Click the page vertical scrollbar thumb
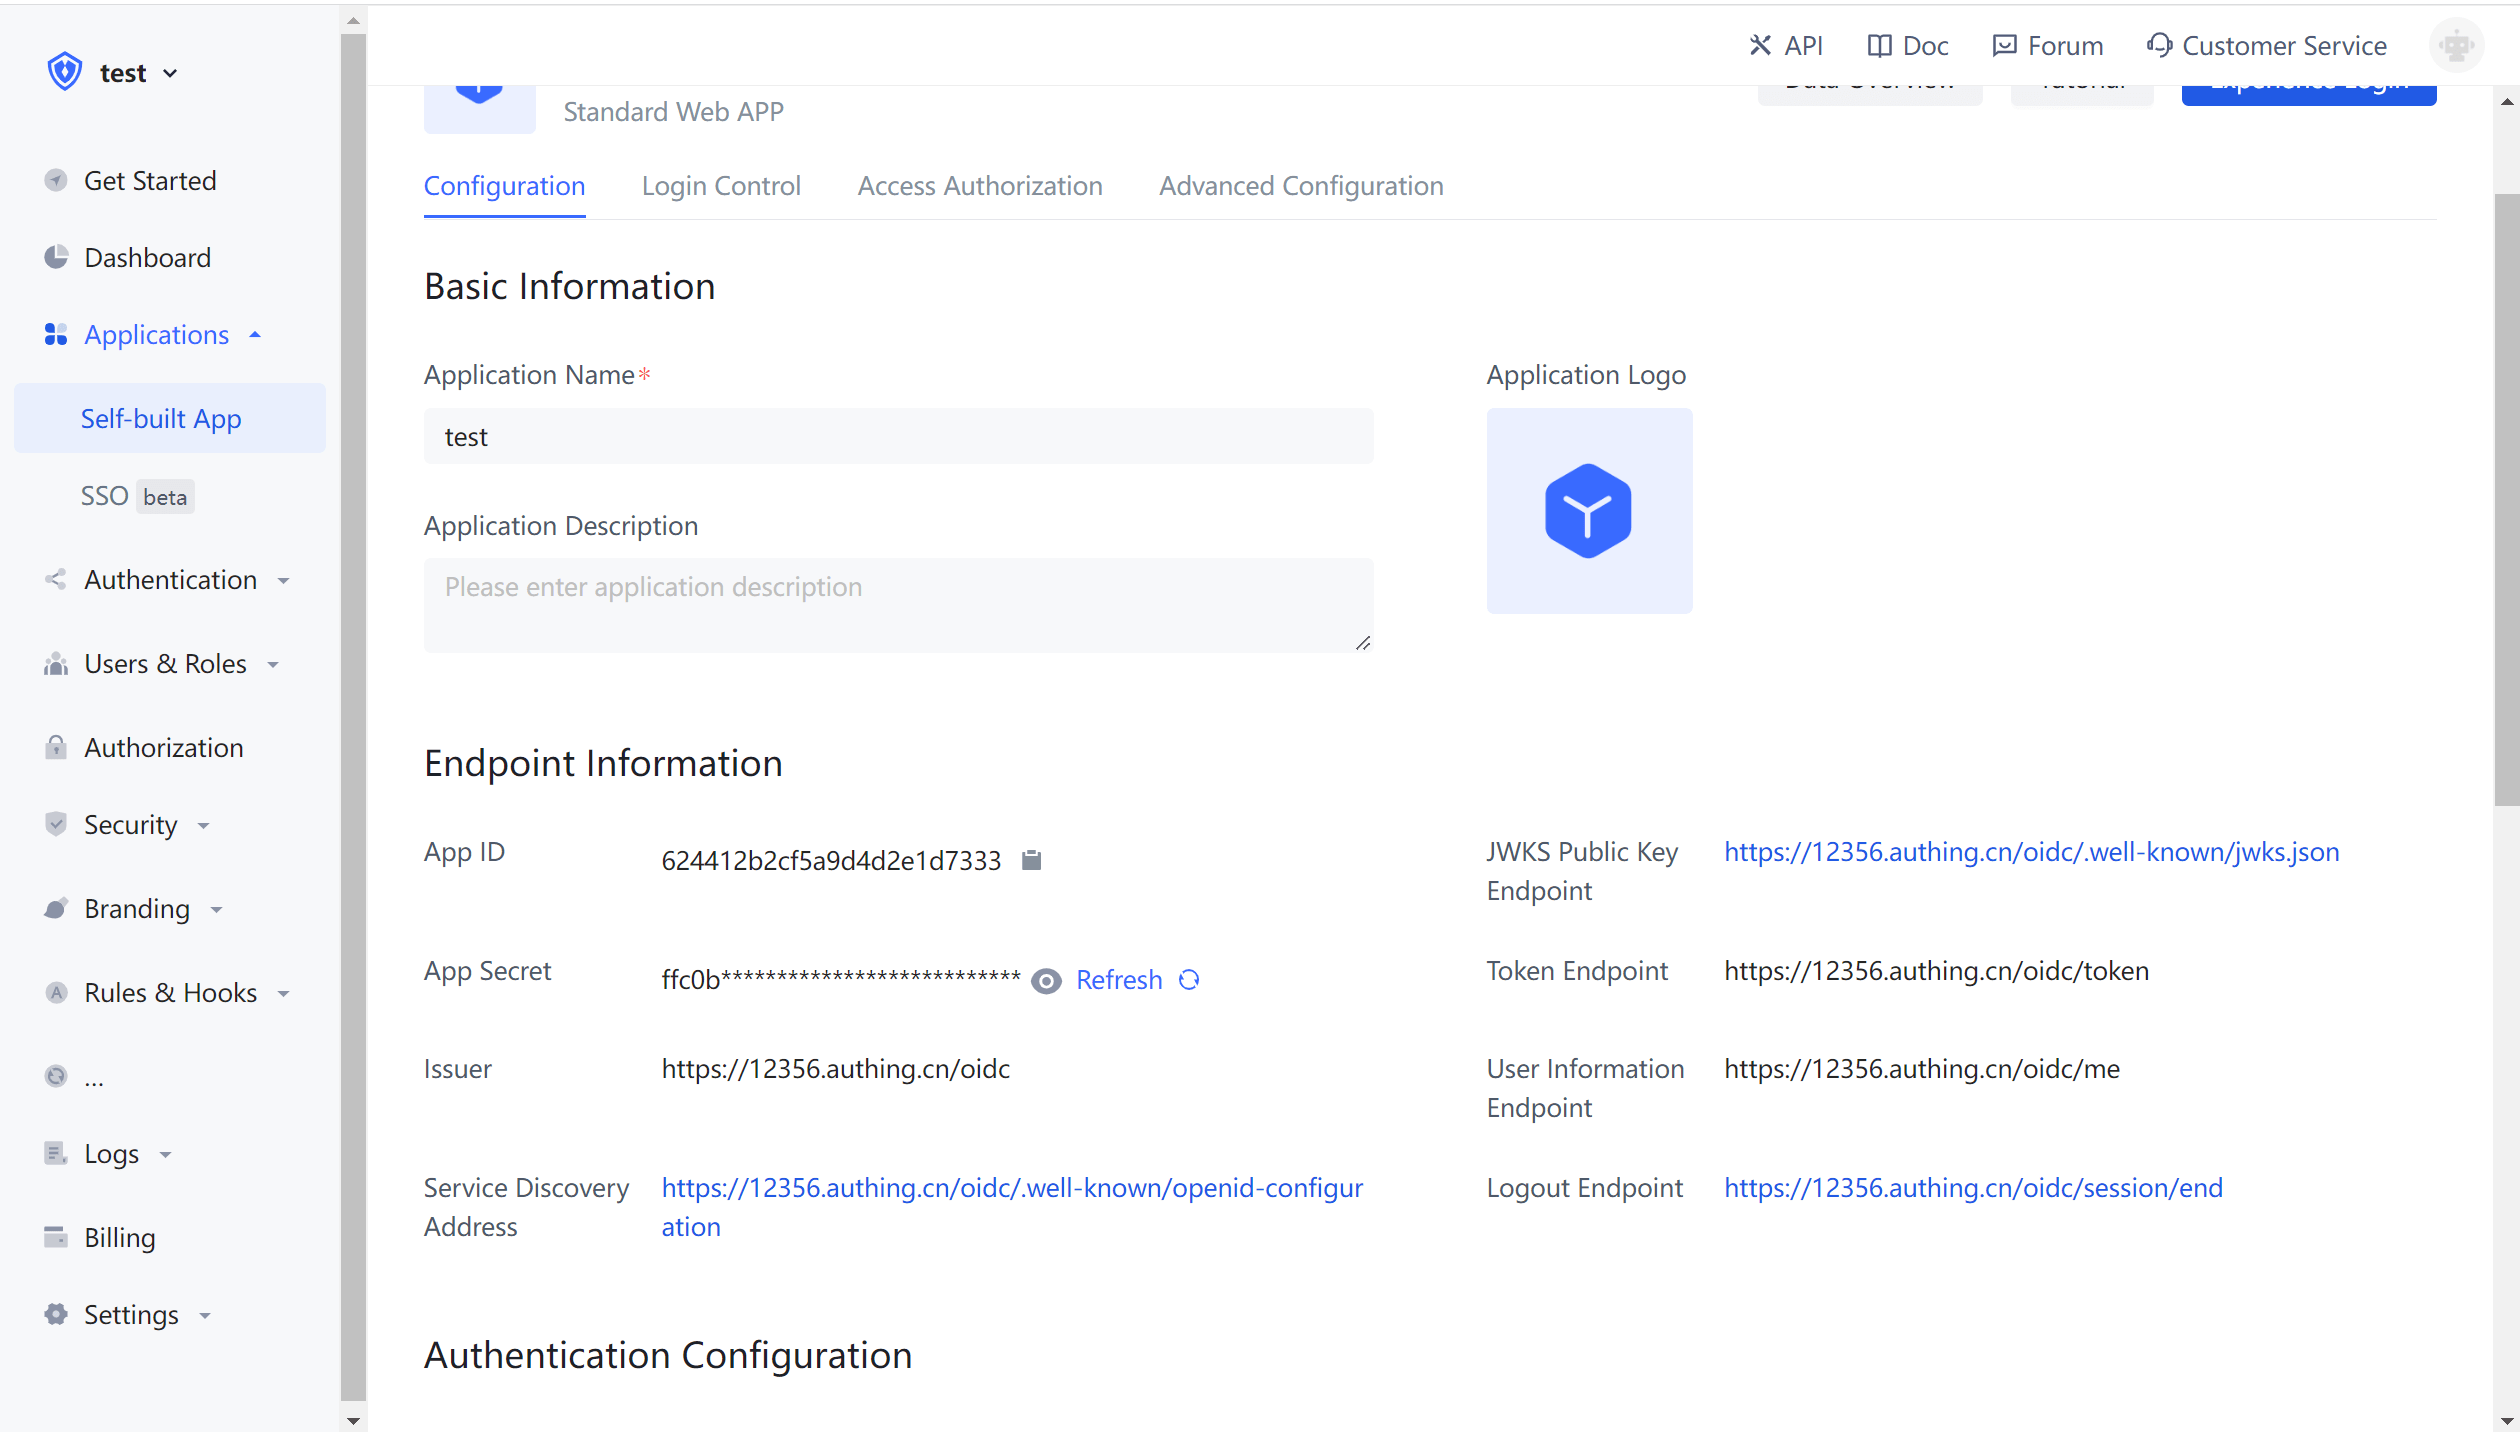The width and height of the screenshot is (2520, 1432). tap(2506, 500)
